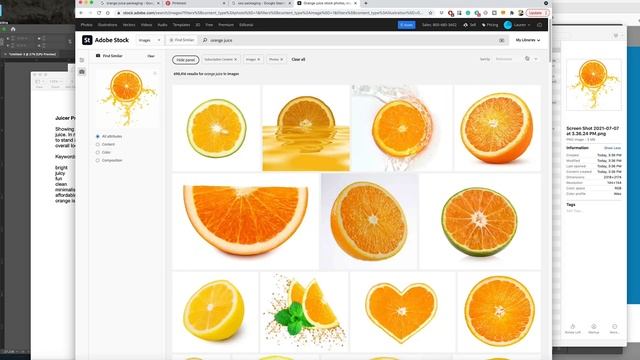Open the Lauren account menu
The image size is (640, 360).
[517, 25]
